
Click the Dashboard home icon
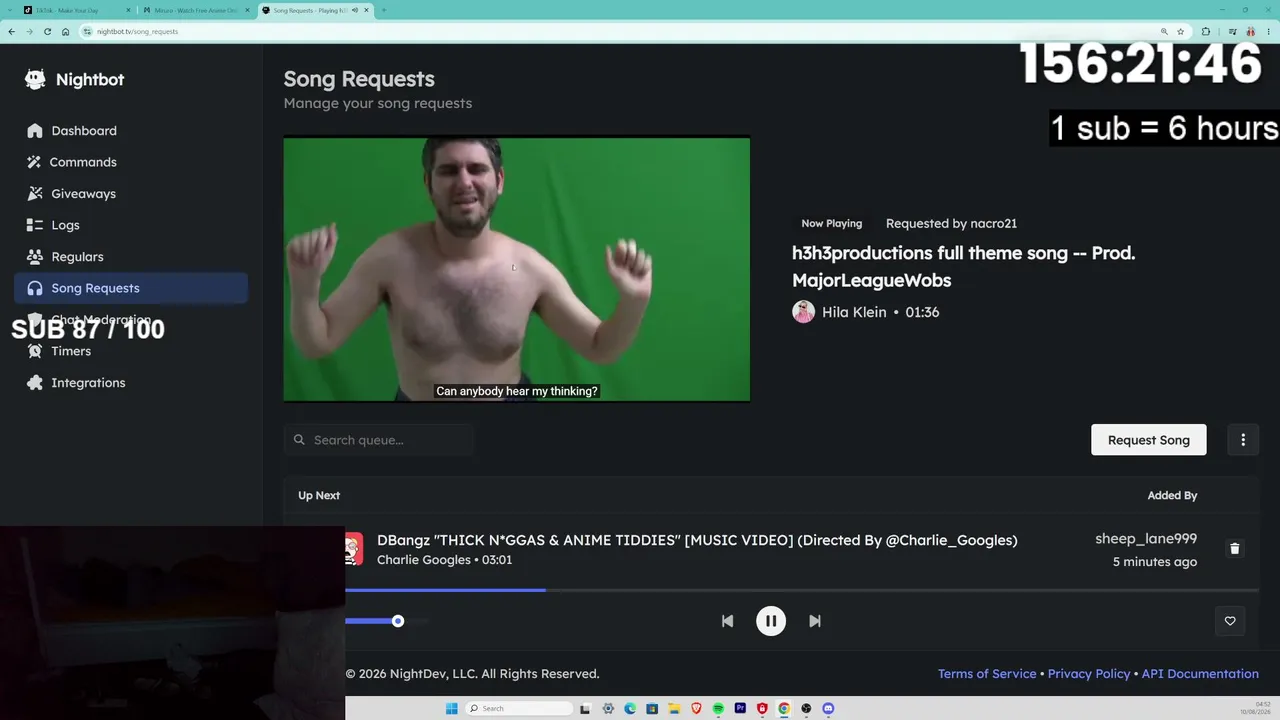(35, 131)
